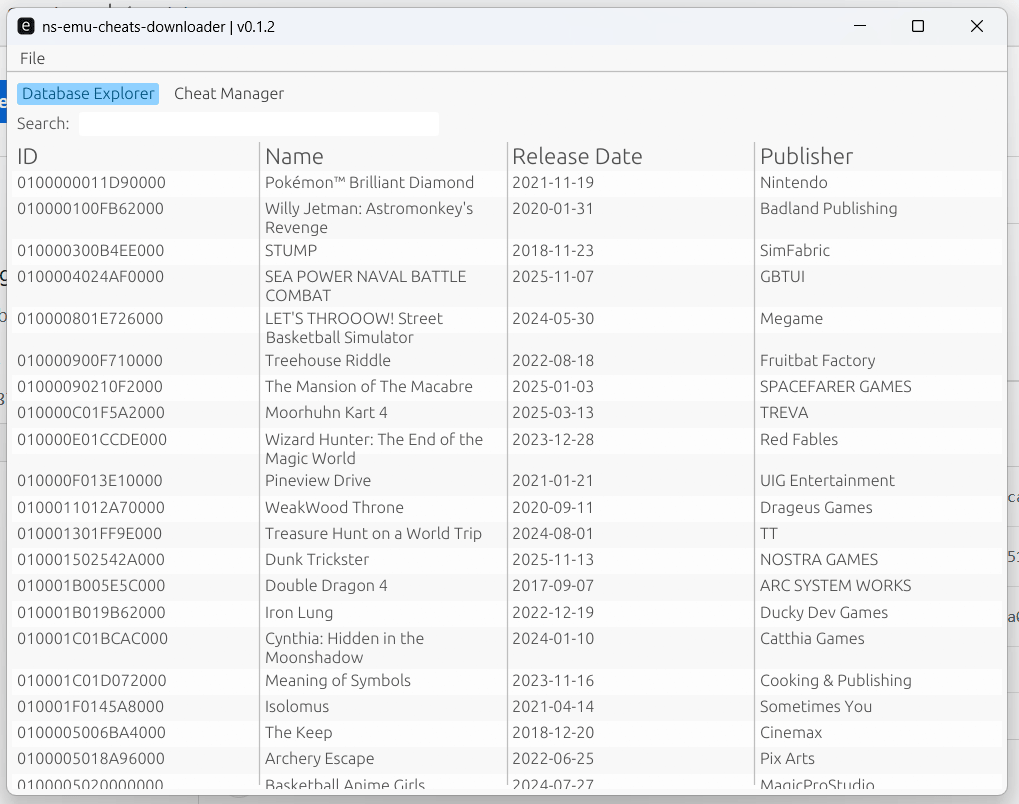Image resolution: width=1019 pixels, height=804 pixels.
Task: Click publisher ARC SYSTEM WORKS
Action: click(836, 586)
